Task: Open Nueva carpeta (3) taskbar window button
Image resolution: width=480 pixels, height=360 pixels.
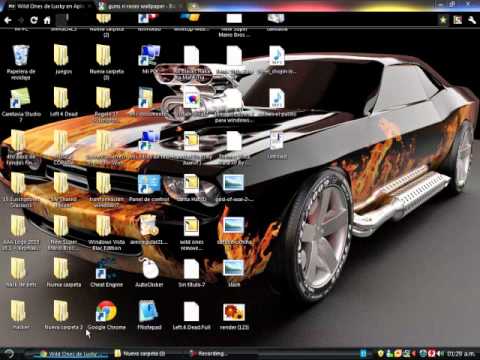Action: click(140, 354)
